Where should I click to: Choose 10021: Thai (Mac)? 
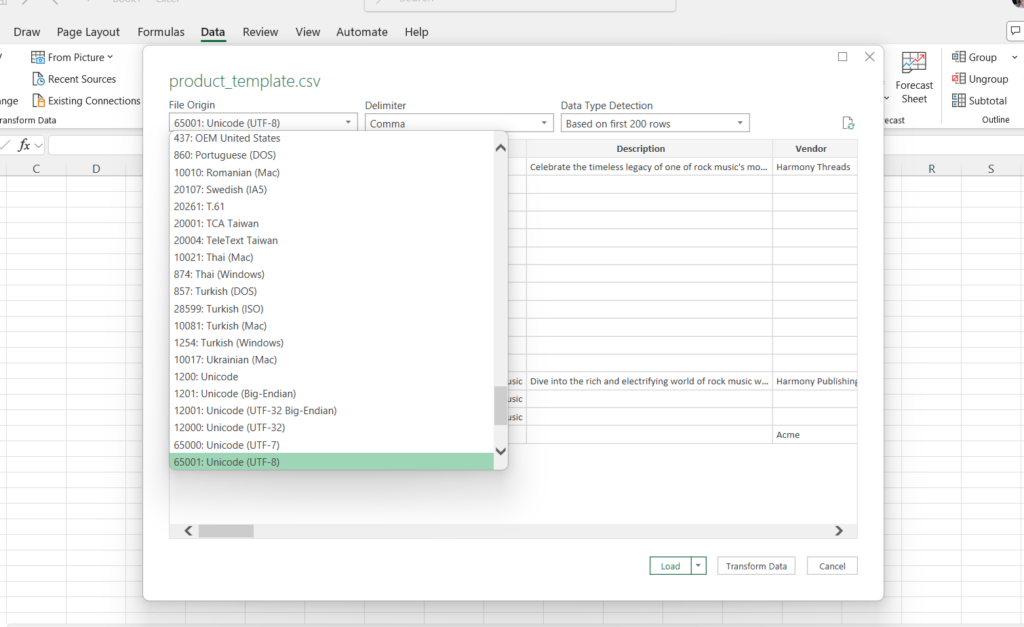(332, 257)
